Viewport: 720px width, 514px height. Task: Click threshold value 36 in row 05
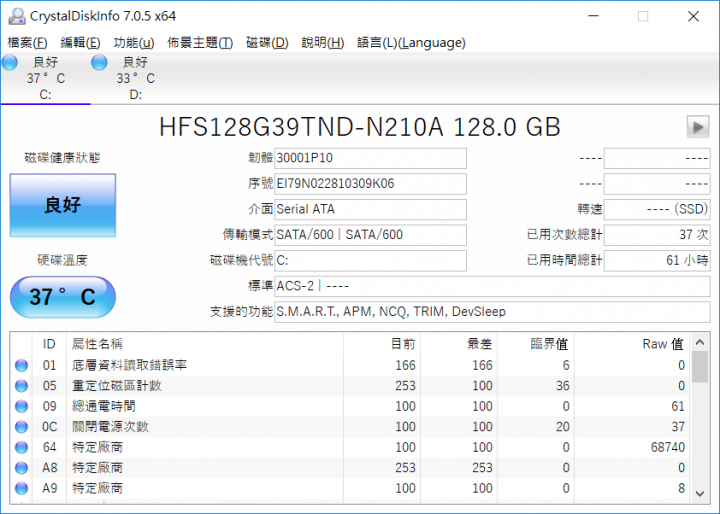pyautogui.click(x=562, y=386)
